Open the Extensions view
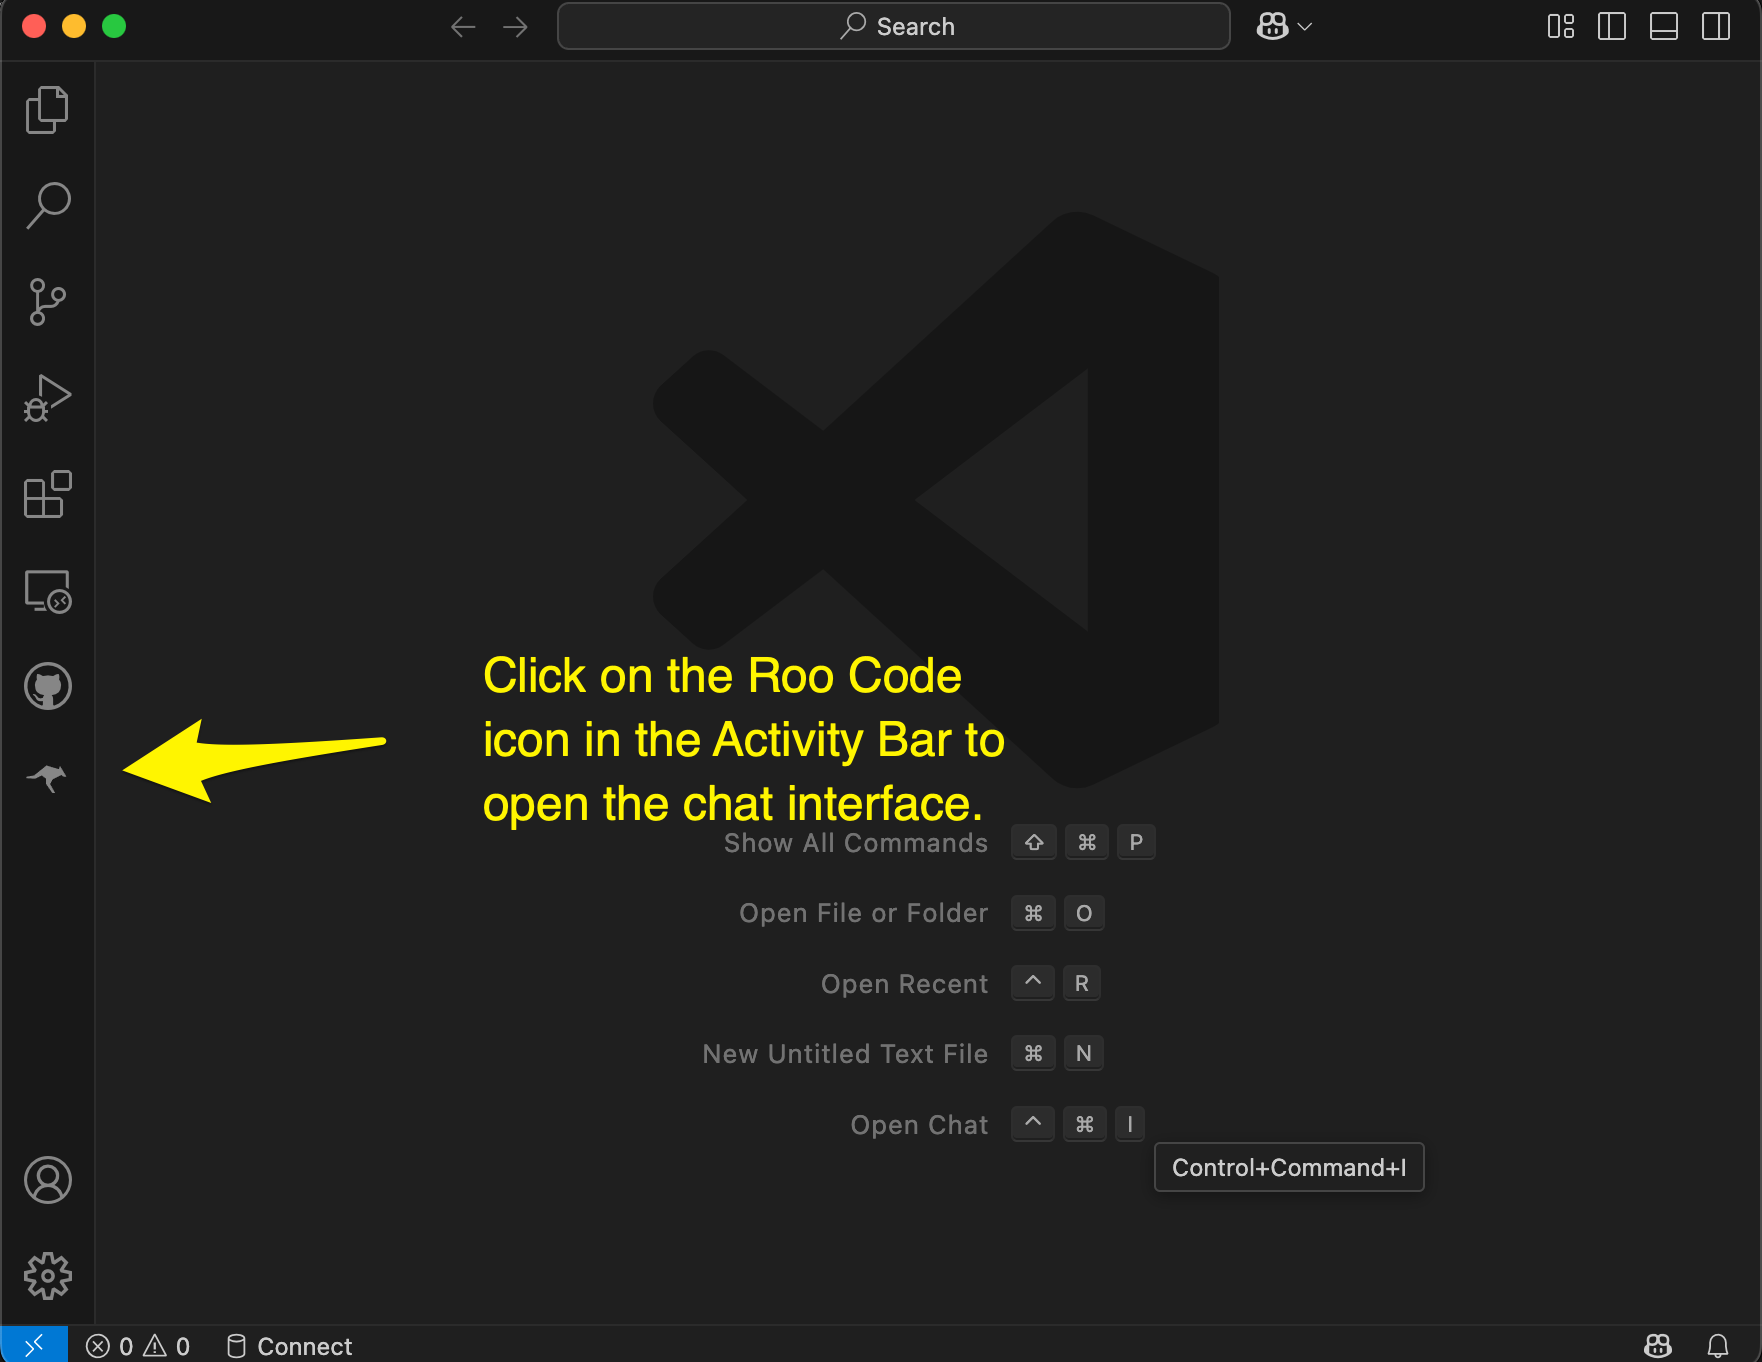This screenshot has height=1362, width=1762. click(47, 494)
